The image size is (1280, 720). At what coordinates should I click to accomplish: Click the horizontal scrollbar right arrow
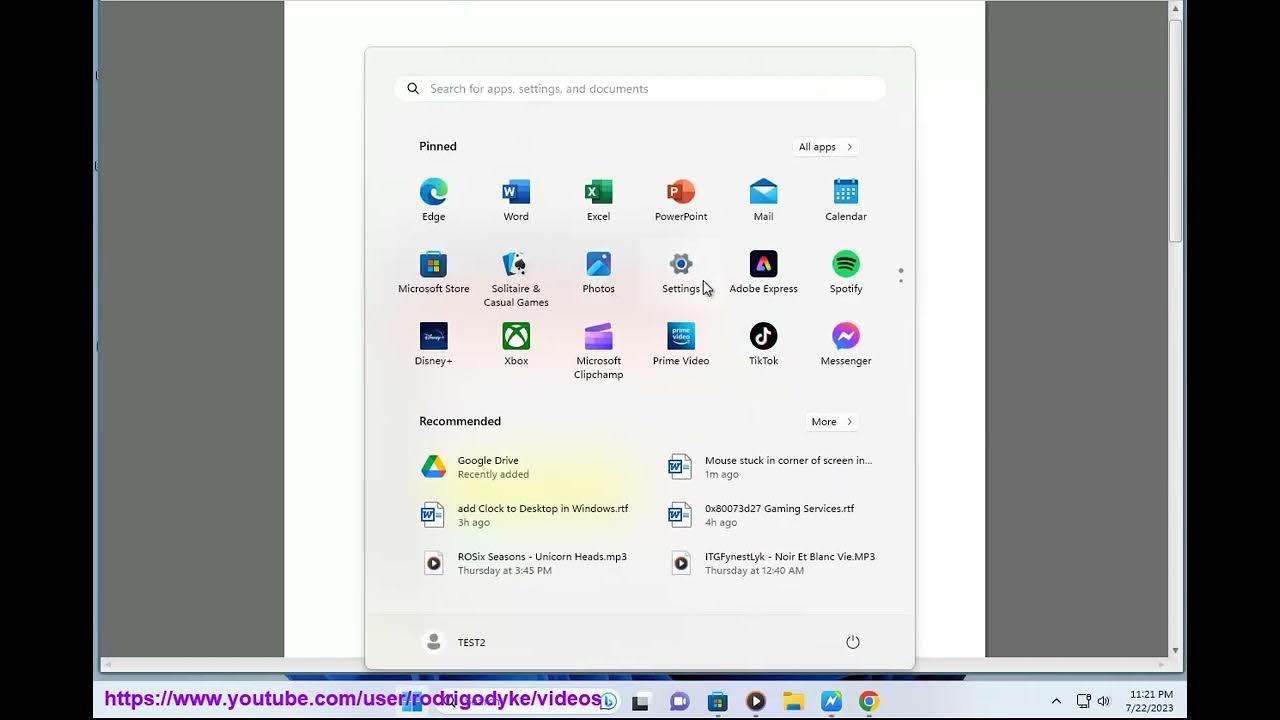[x=1161, y=664]
